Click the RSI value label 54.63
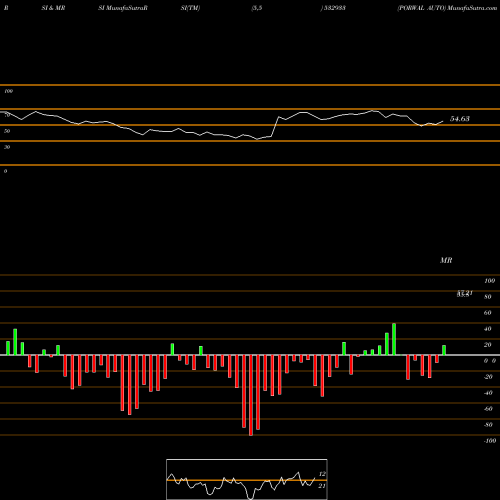This screenshot has height=500, width=500. (x=460, y=119)
